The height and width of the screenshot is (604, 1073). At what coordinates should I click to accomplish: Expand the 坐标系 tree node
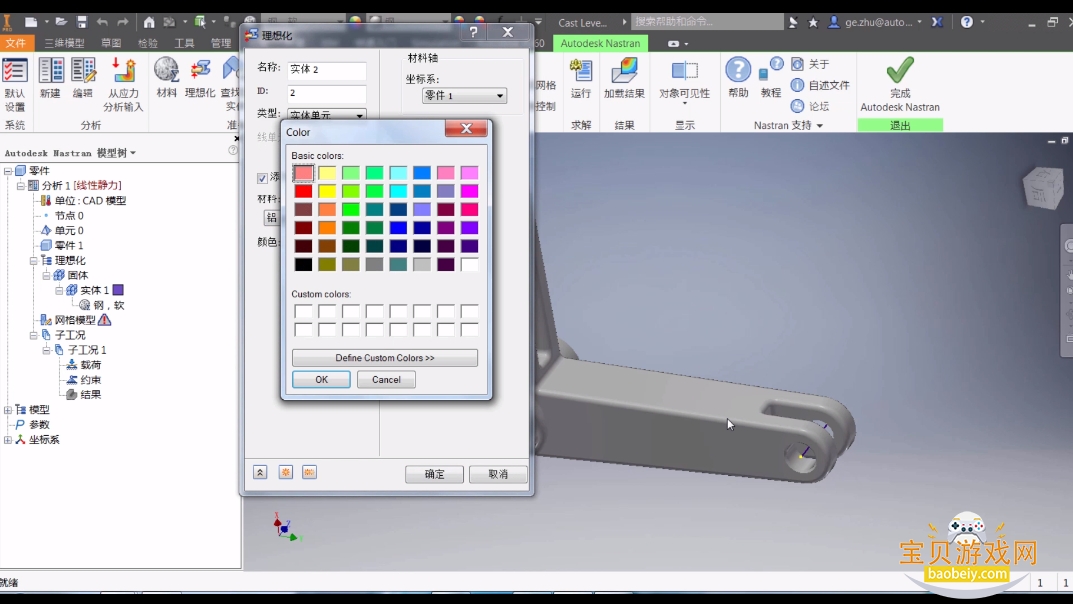pos(8,440)
